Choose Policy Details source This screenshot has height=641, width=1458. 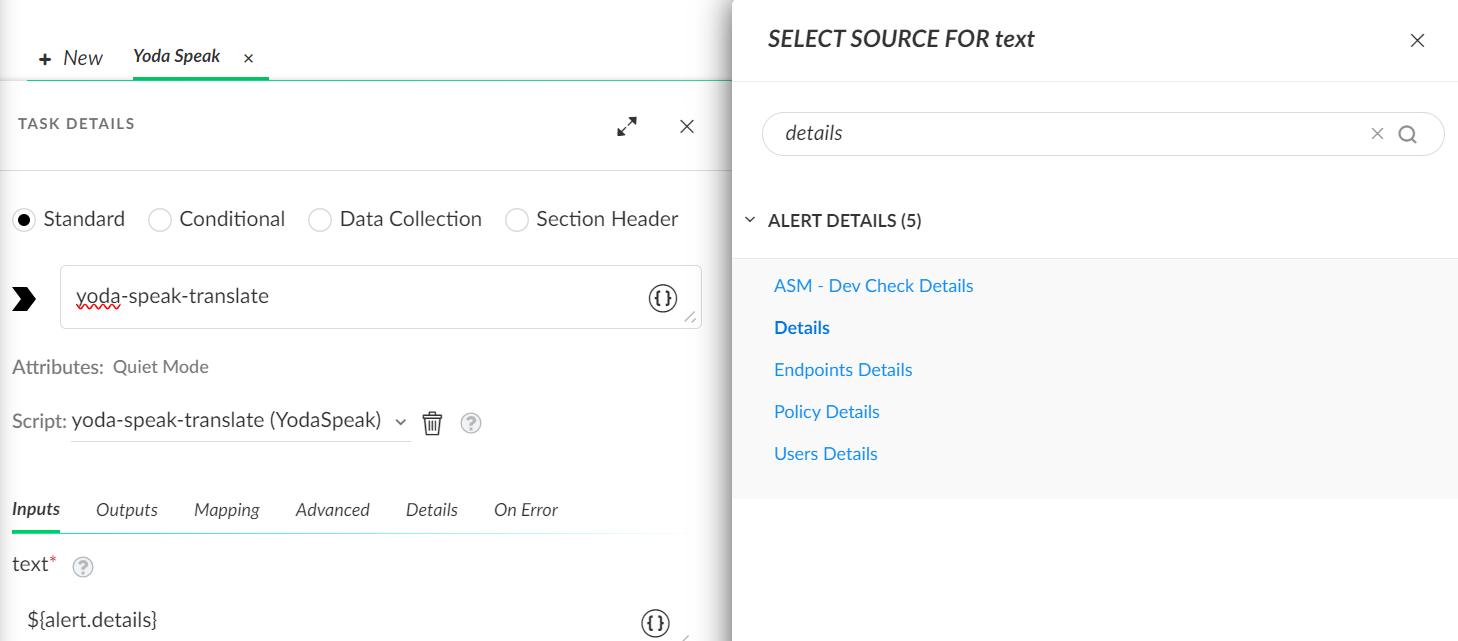(x=827, y=412)
